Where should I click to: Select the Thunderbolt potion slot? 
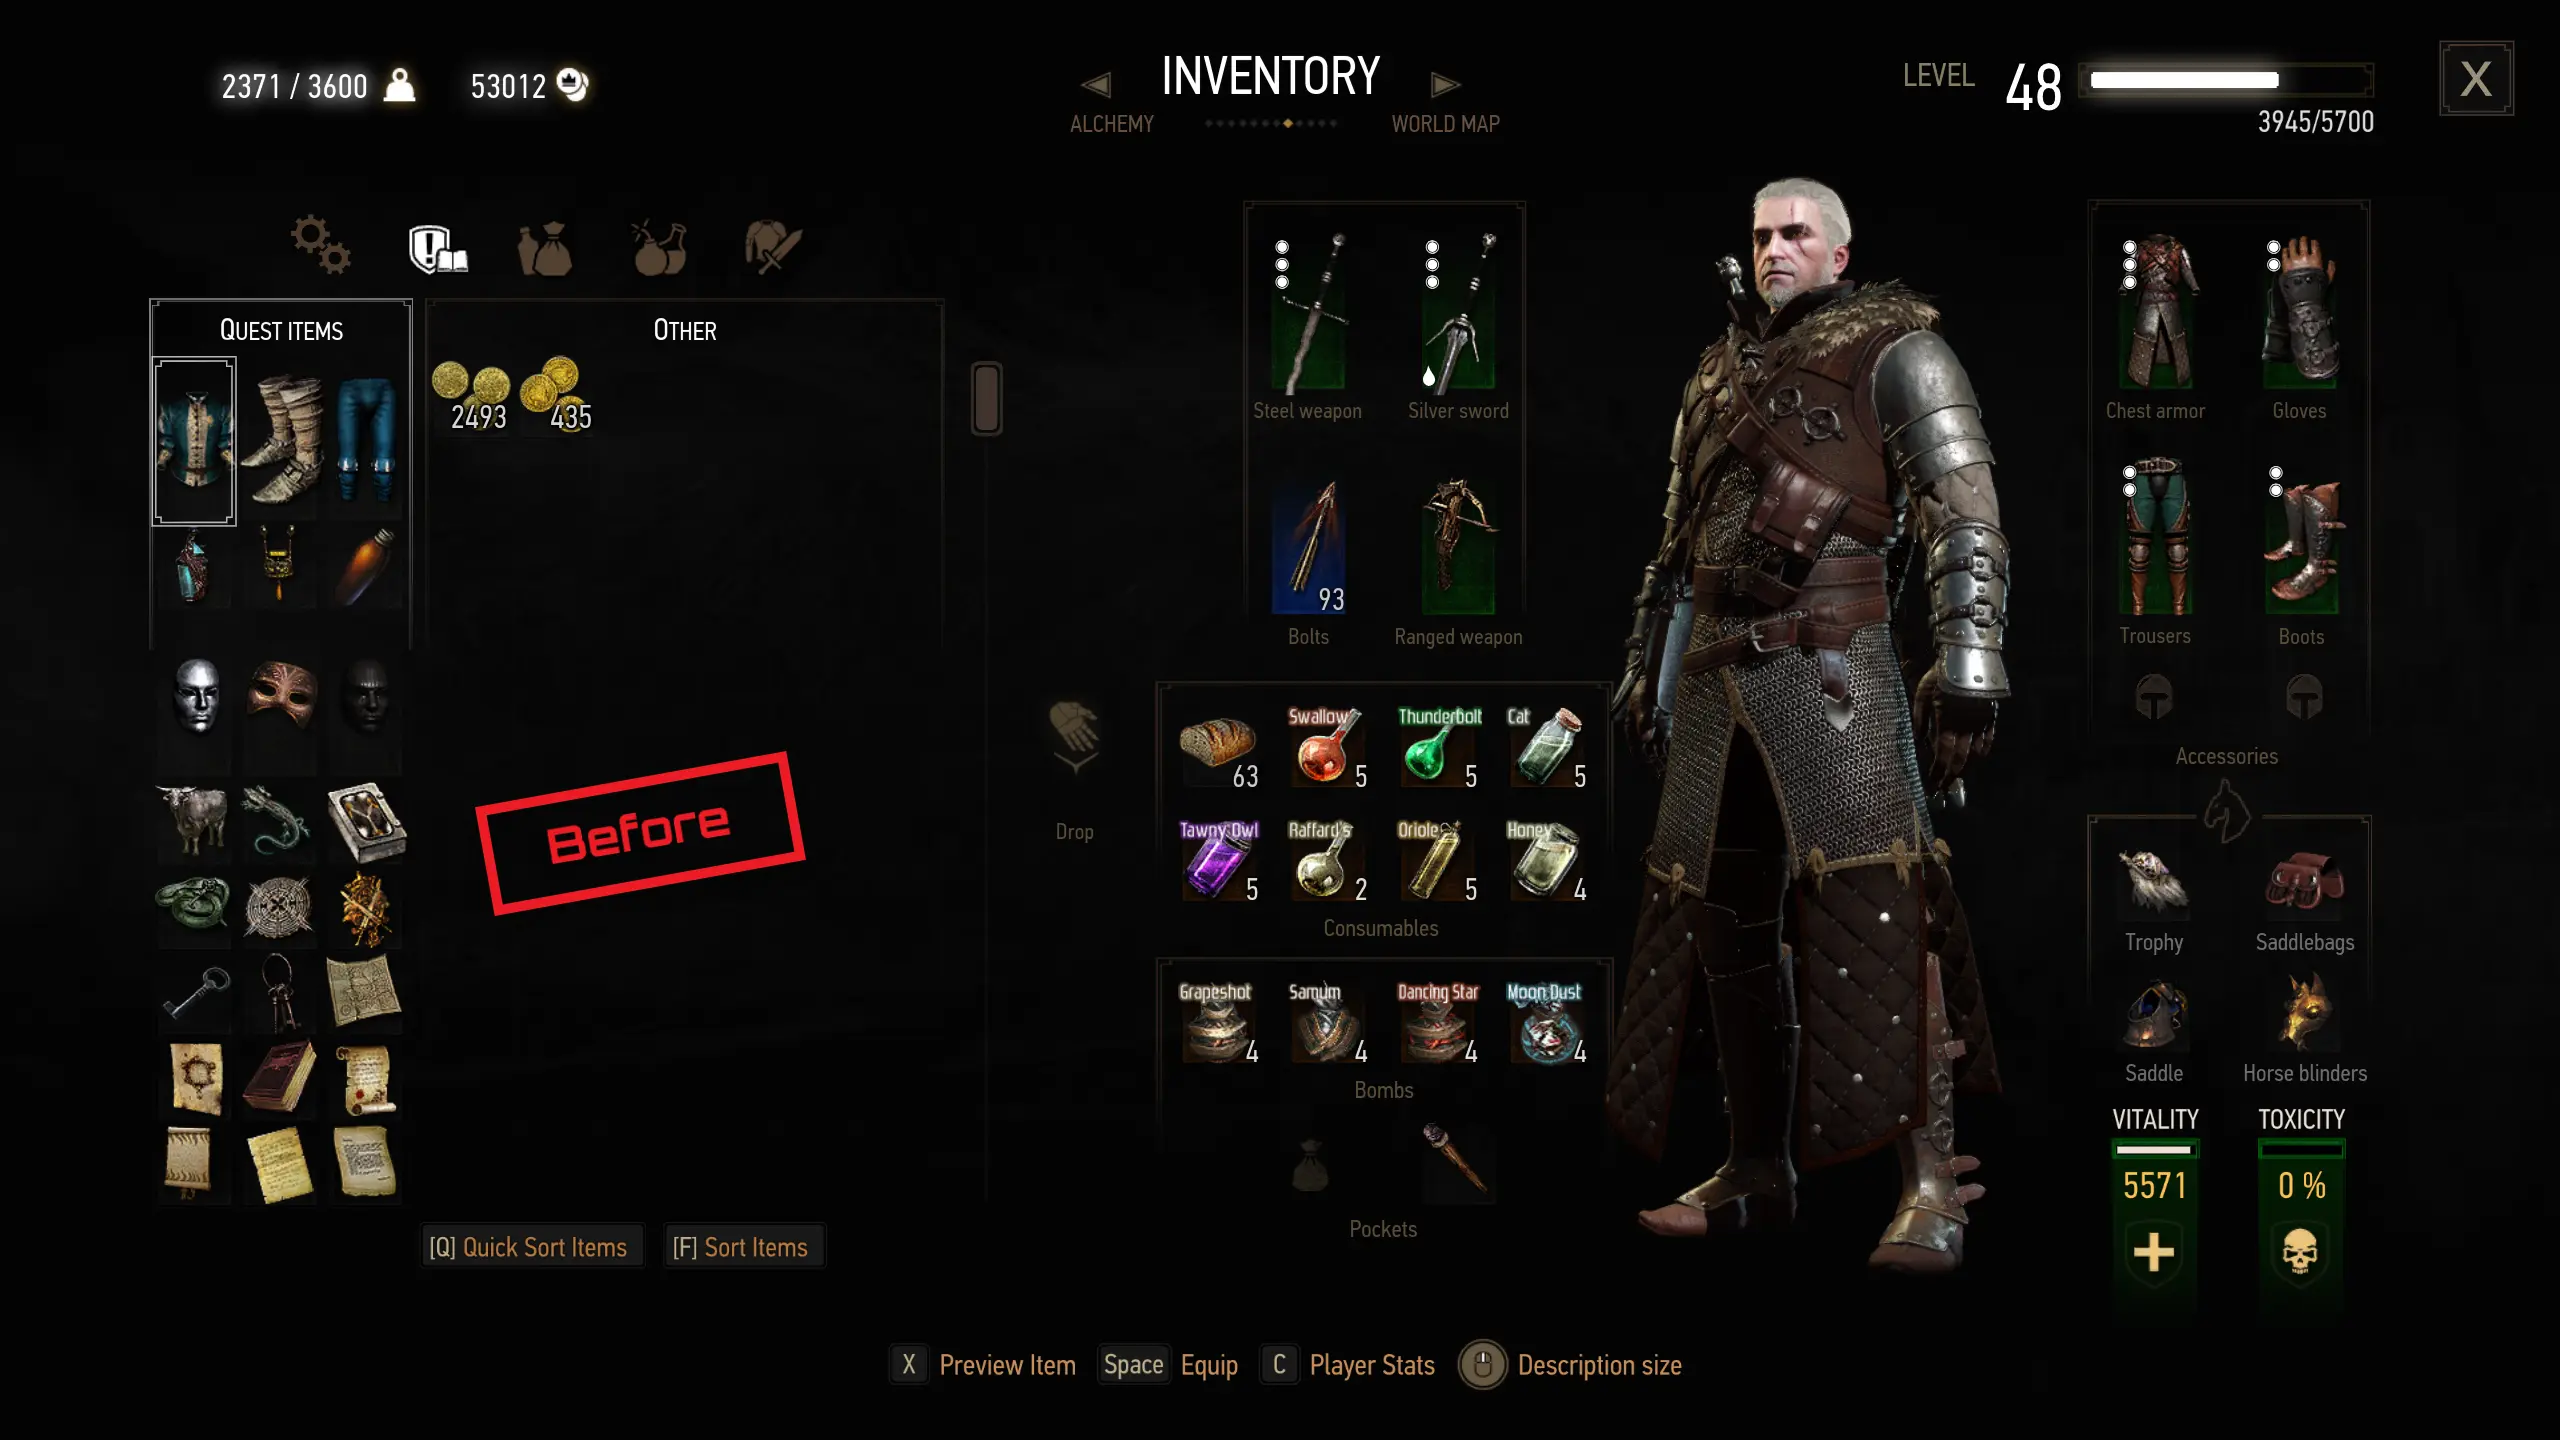pyautogui.click(x=1437, y=746)
